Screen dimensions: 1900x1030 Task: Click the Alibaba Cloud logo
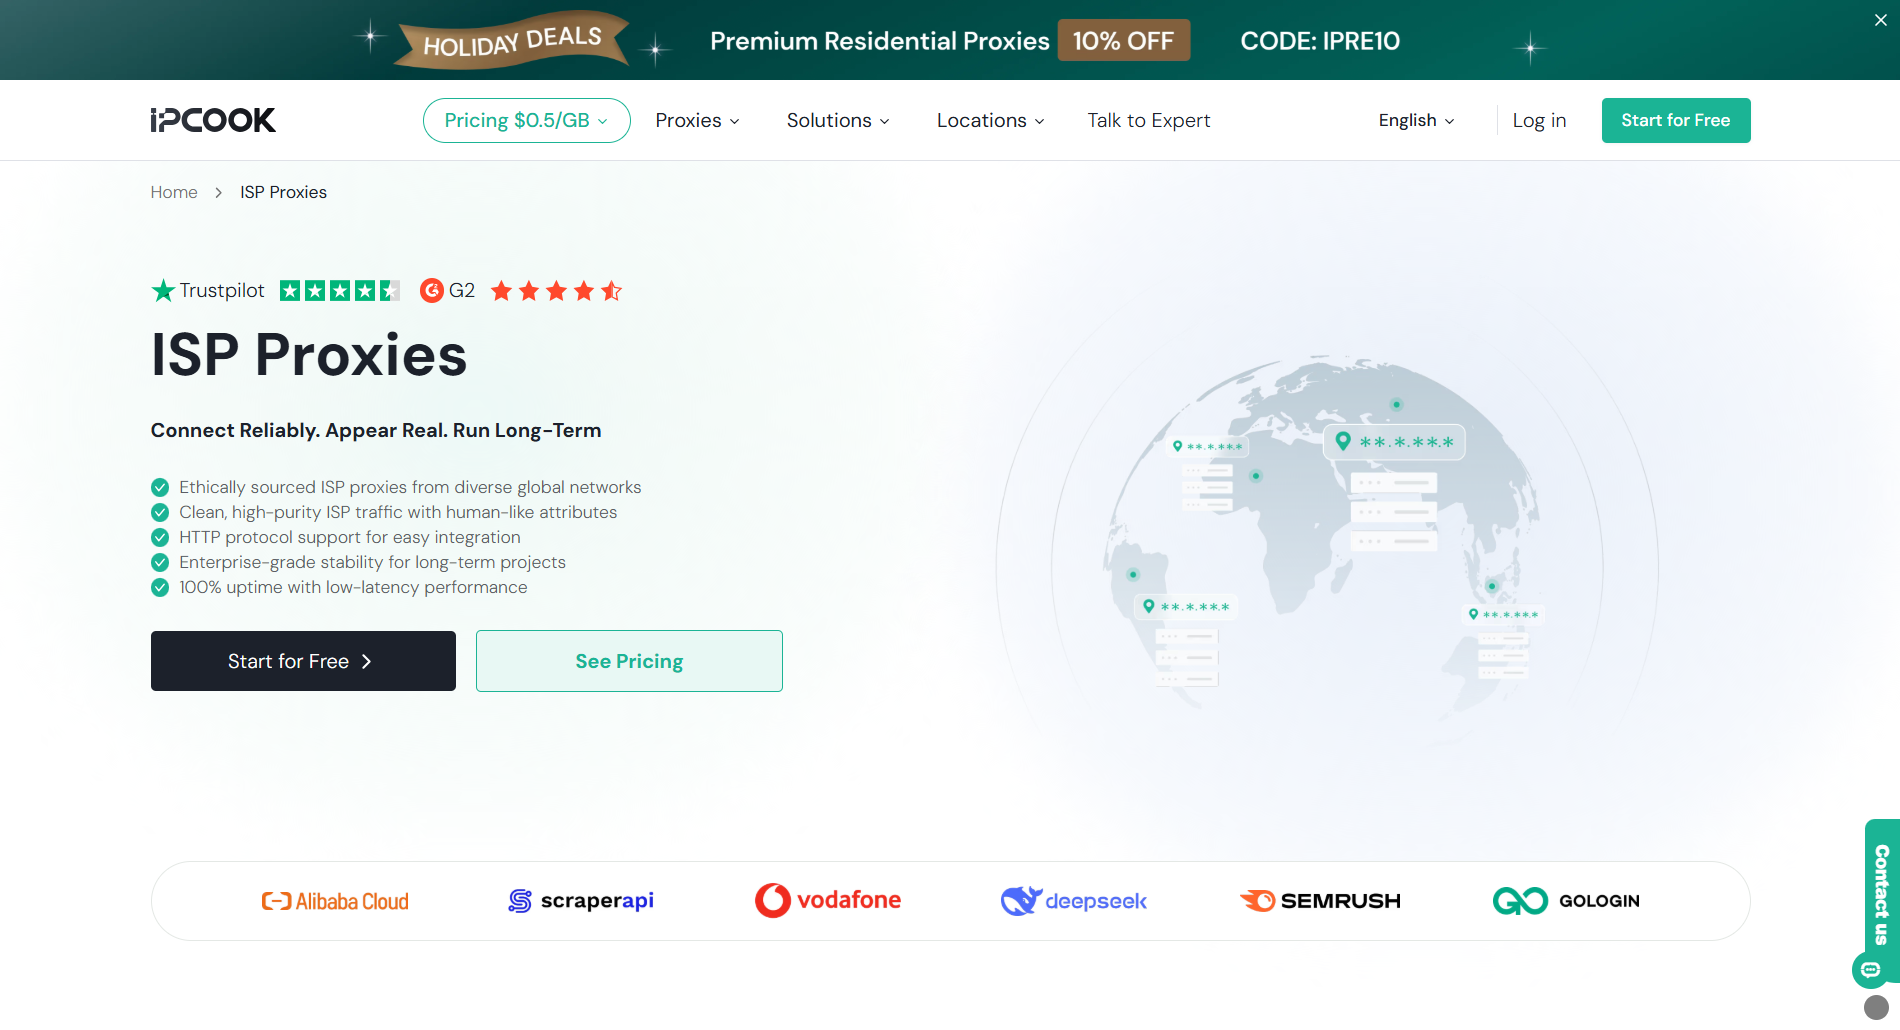click(335, 901)
